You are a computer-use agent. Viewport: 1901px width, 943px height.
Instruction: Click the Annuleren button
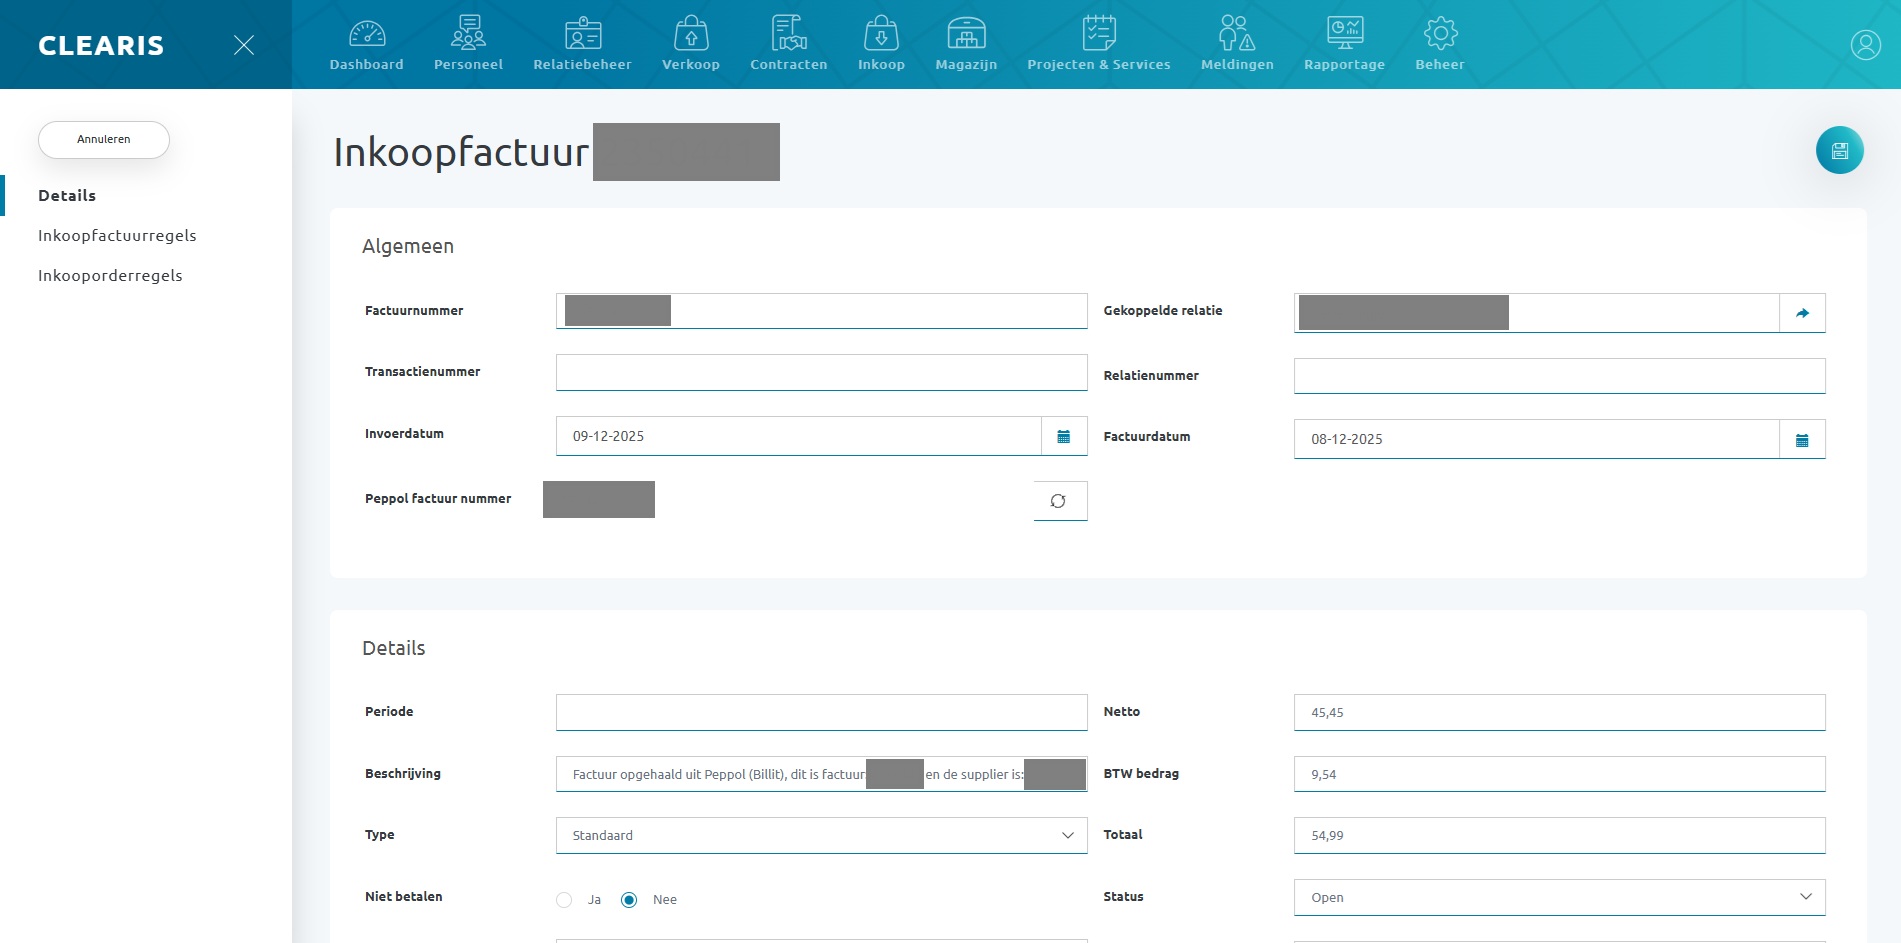104,140
